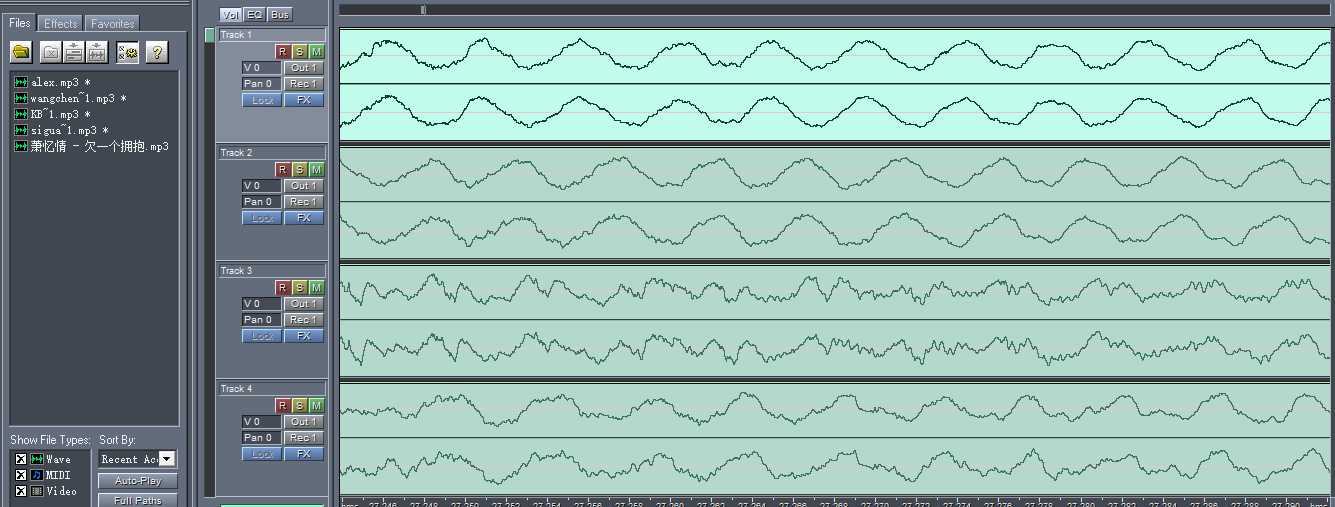Solo Track 3 with the S button
This screenshot has height=507, width=1335.
click(300, 287)
